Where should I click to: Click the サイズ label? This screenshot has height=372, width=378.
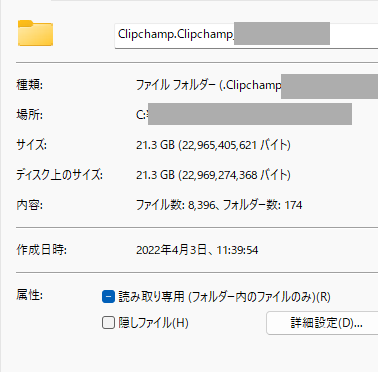pos(32,145)
